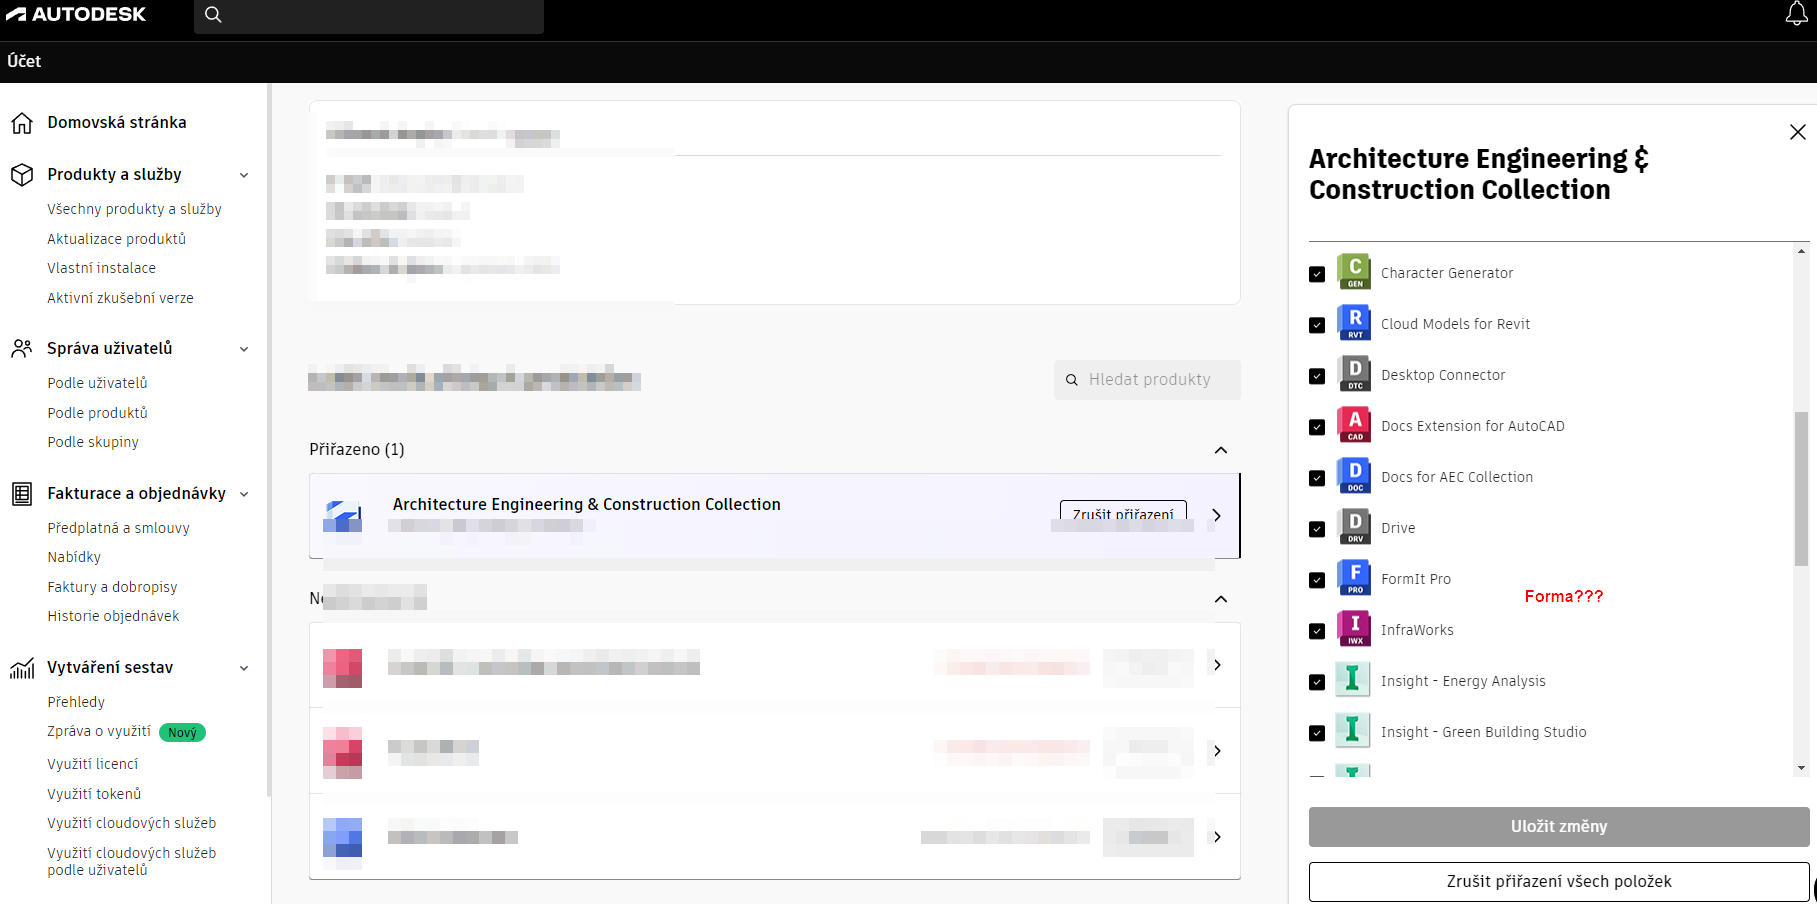This screenshot has width=1817, height=904.
Task: Collapse the Správa uživatelů section
Action: pyautogui.click(x=244, y=349)
